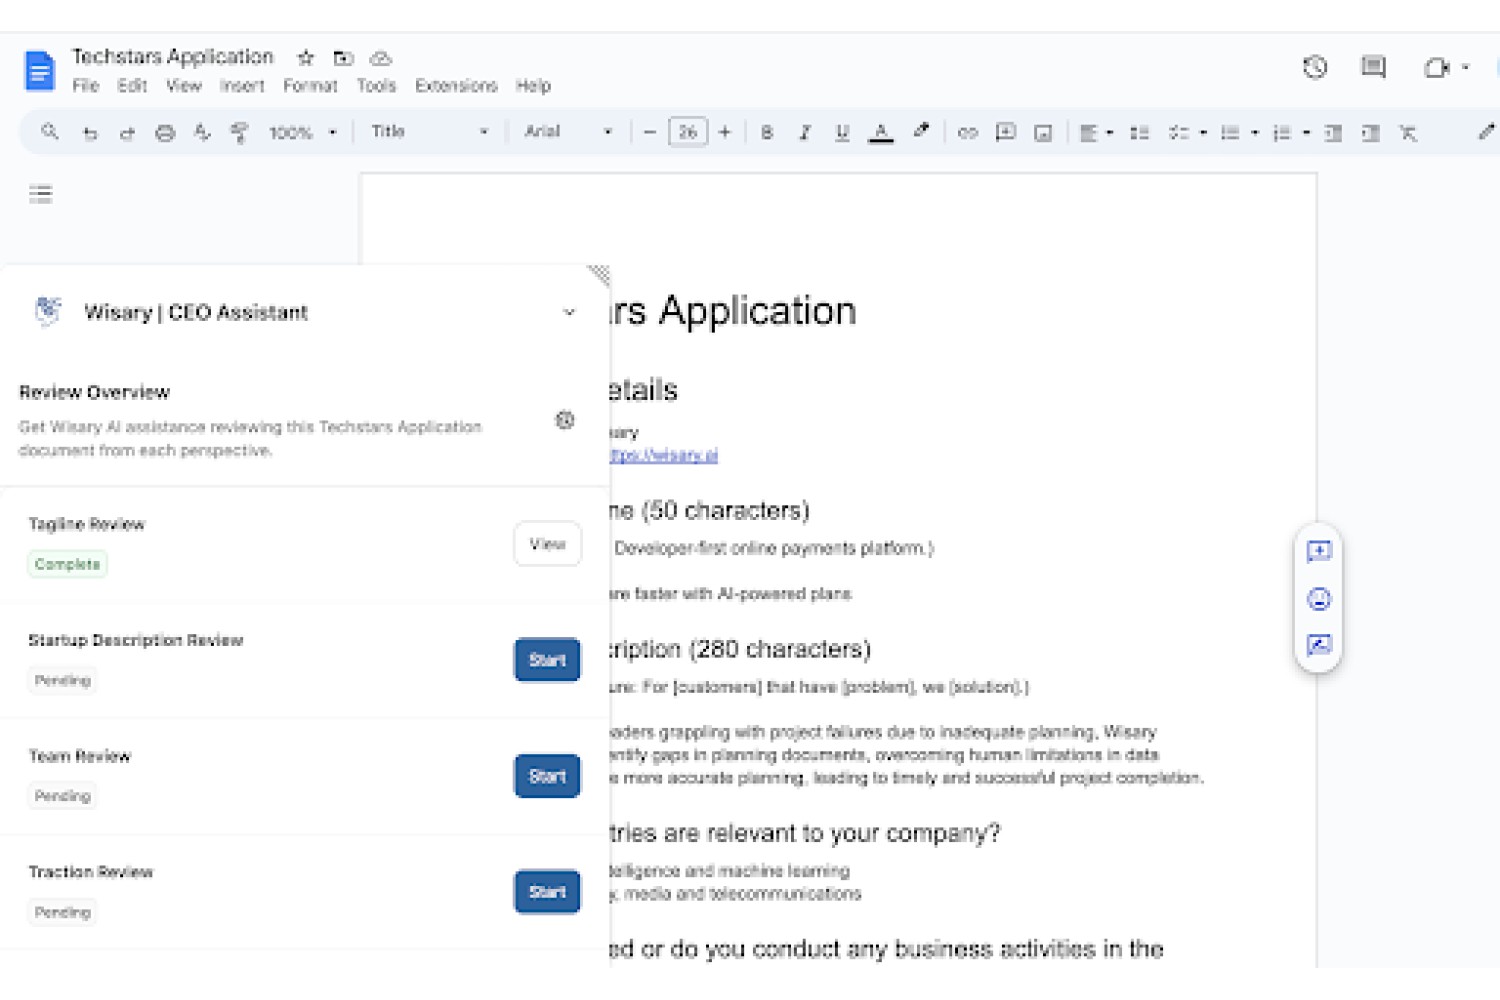Activate the paint format tool
This screenshot has height=1000, width=1500.
[x=239, y=133]
